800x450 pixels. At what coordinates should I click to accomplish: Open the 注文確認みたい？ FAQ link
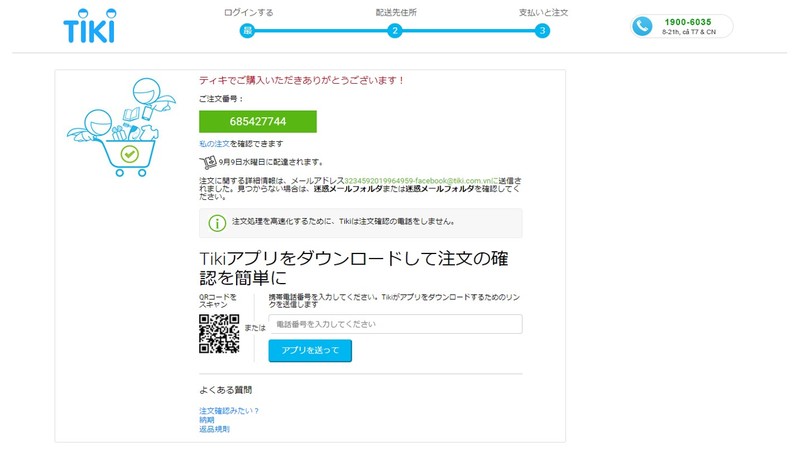pos(229,411)
